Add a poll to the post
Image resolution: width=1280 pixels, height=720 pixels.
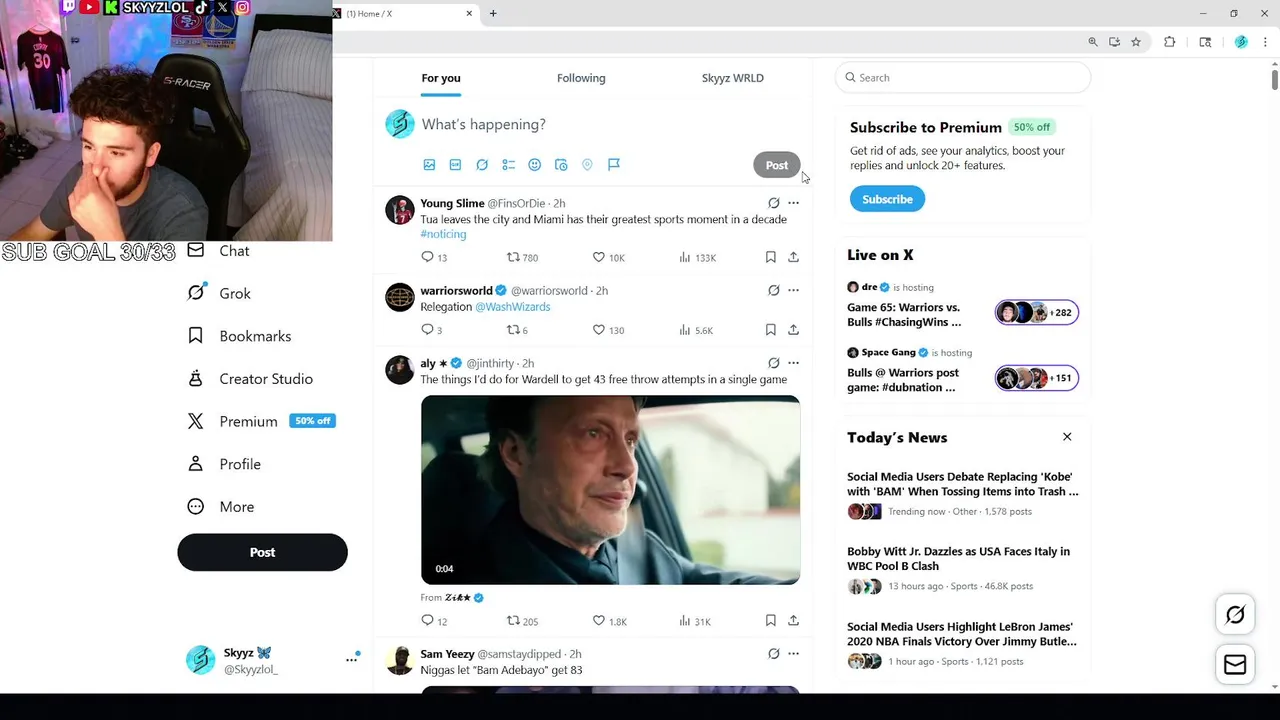(508, 165)
